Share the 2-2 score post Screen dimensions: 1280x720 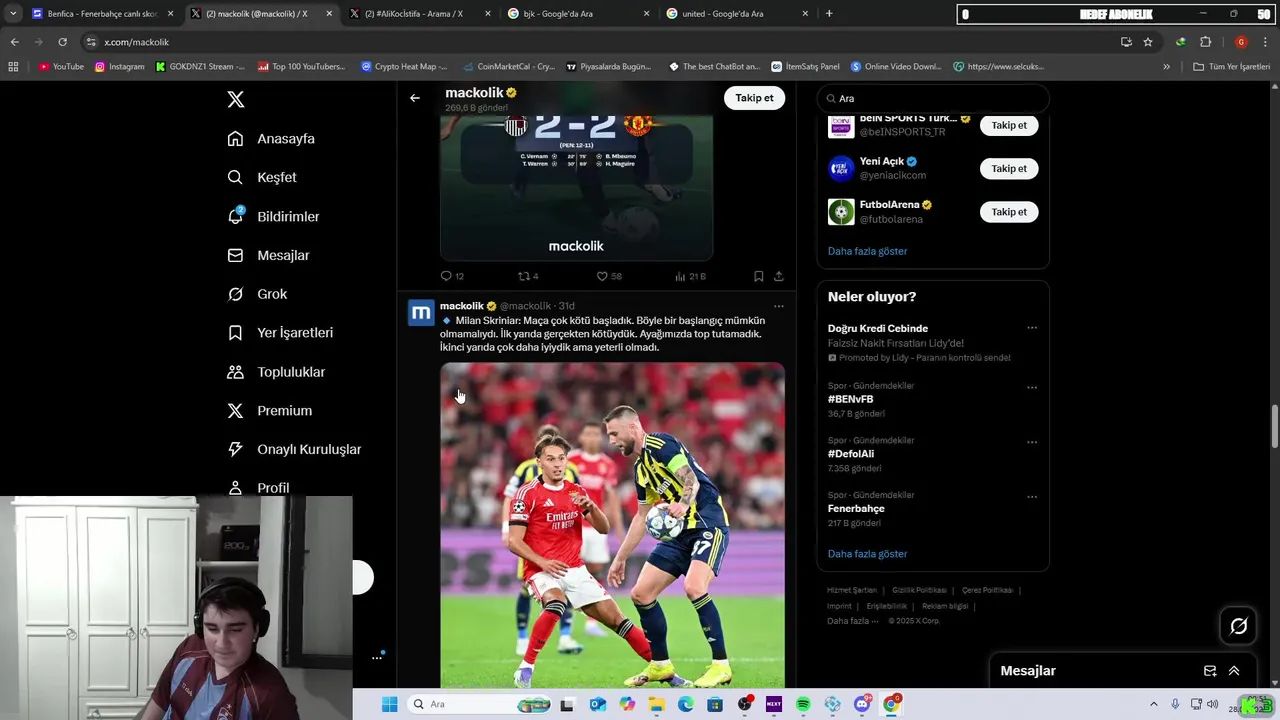point(778,276)
